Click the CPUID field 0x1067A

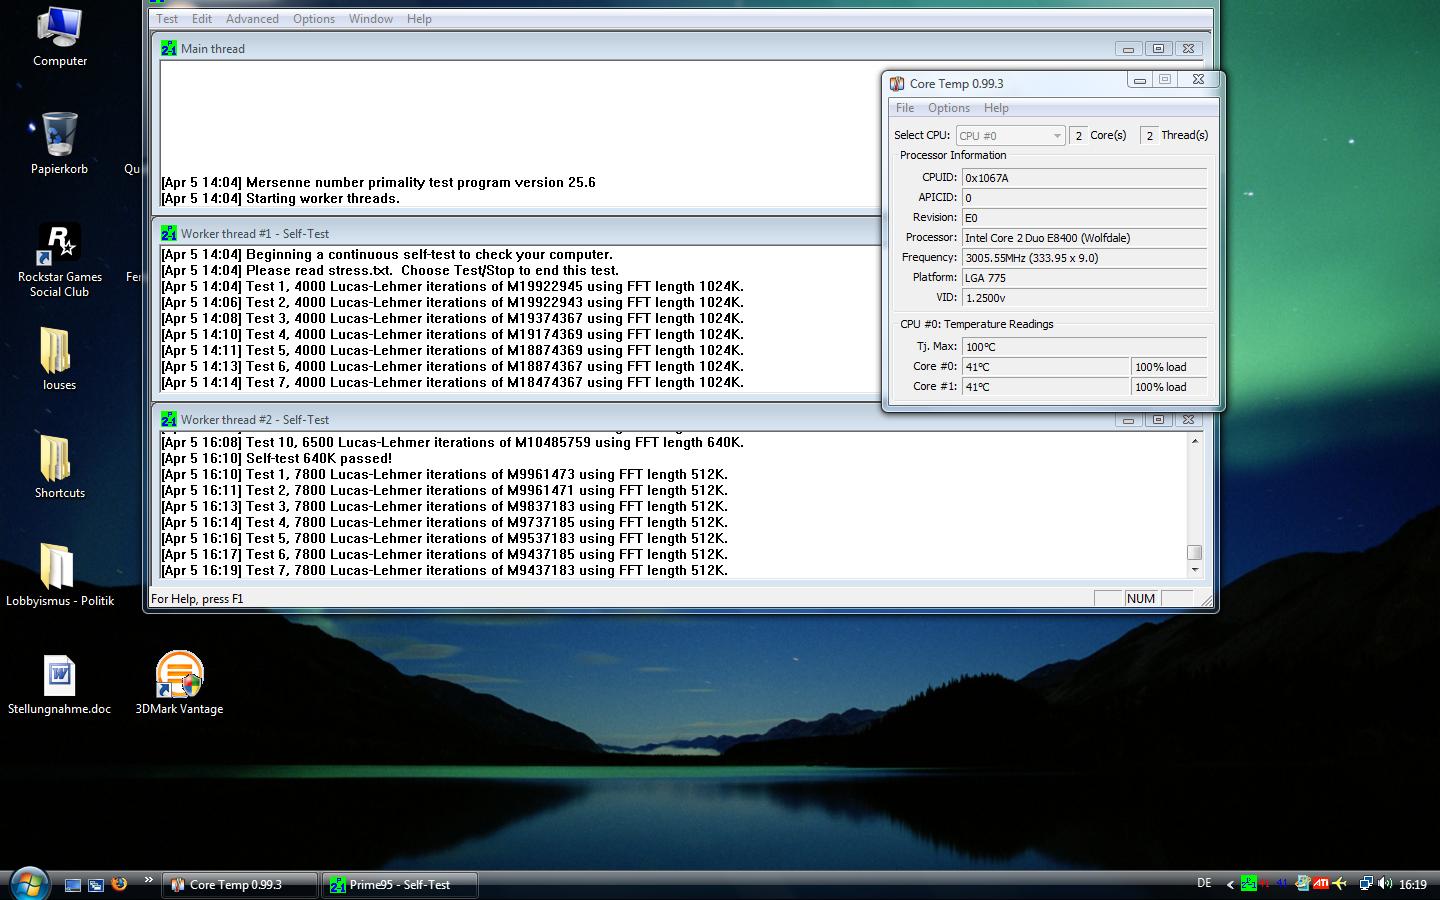point(1084,178)
